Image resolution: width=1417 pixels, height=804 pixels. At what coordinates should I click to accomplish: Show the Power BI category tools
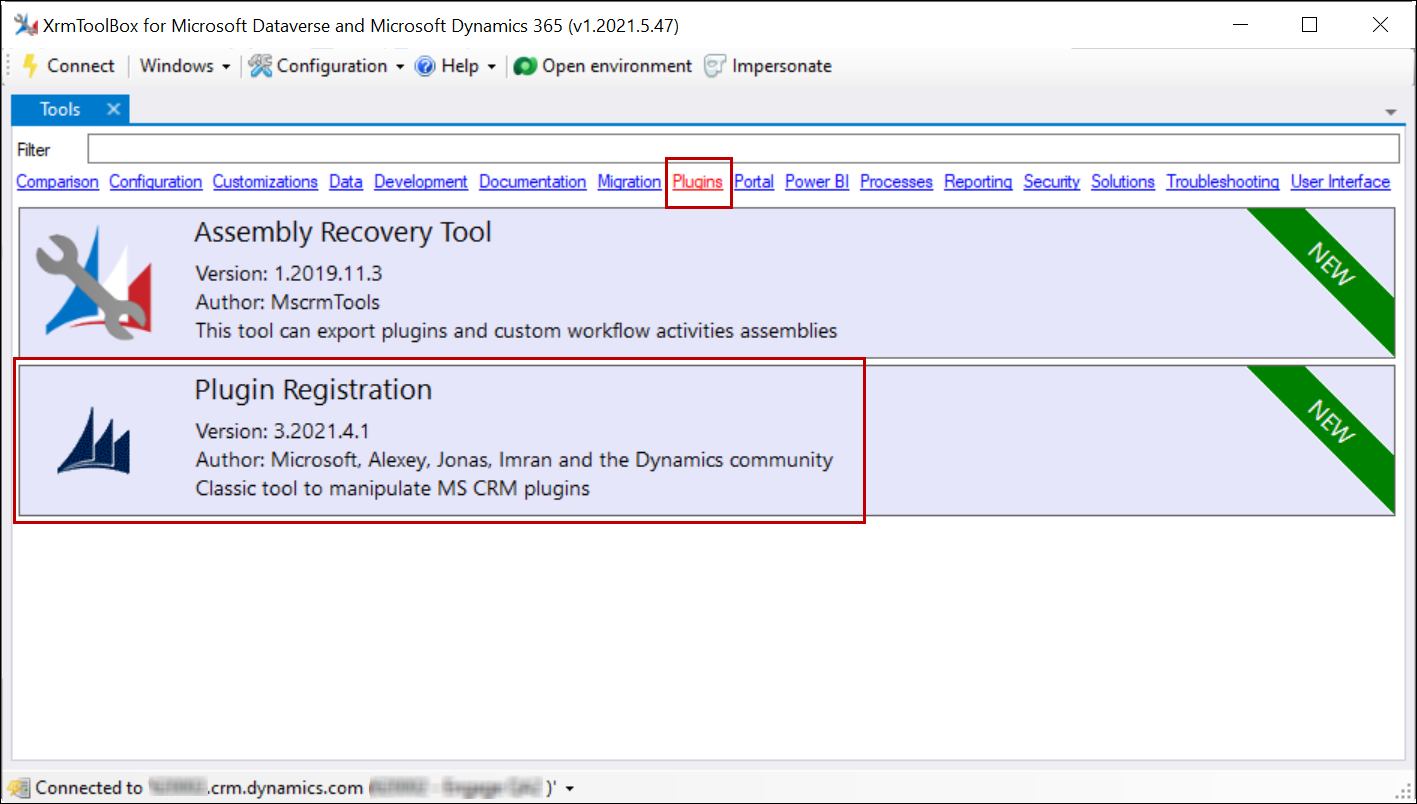click(816, 182)
